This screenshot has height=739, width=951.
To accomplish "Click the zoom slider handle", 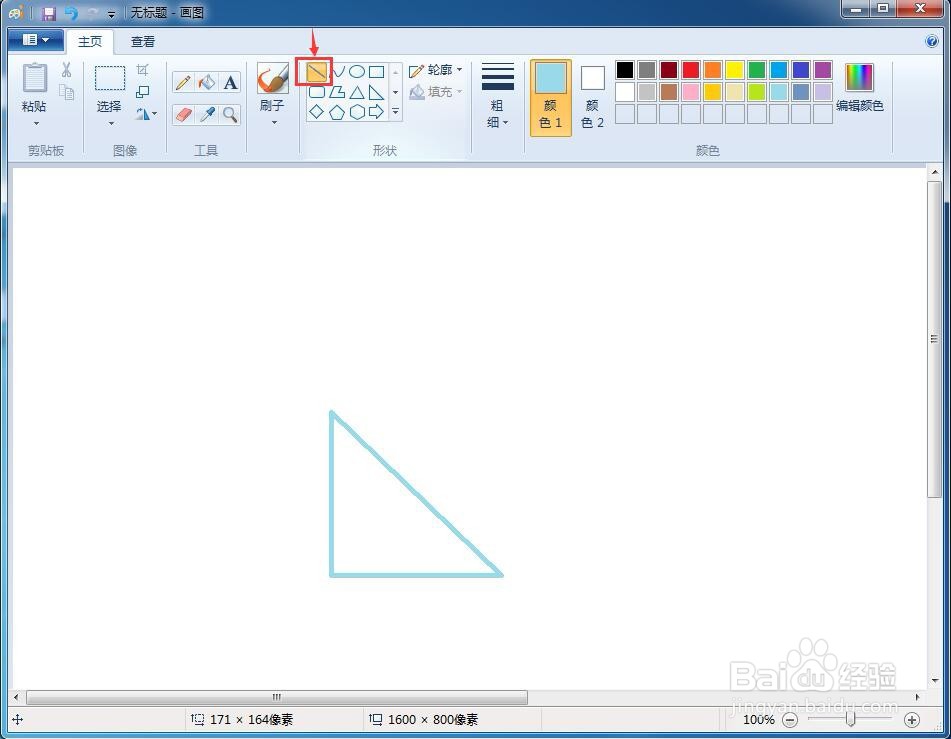I will tap(850, 720).
